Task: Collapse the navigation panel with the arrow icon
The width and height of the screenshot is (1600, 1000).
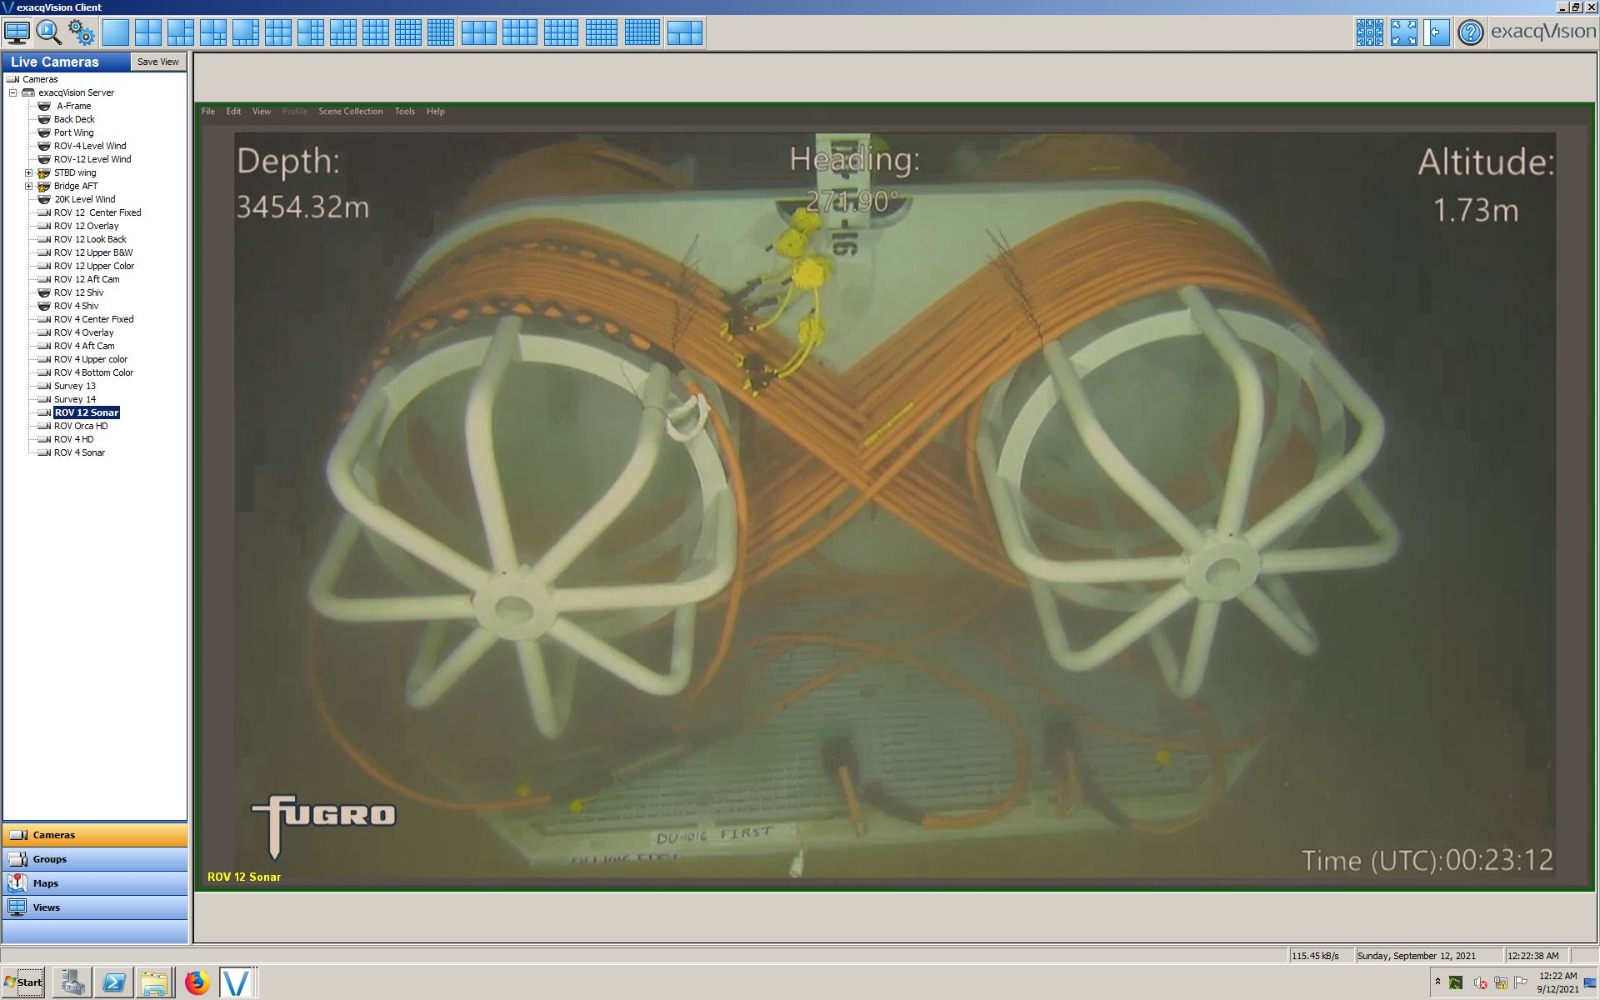Action: click(1437, 33)
